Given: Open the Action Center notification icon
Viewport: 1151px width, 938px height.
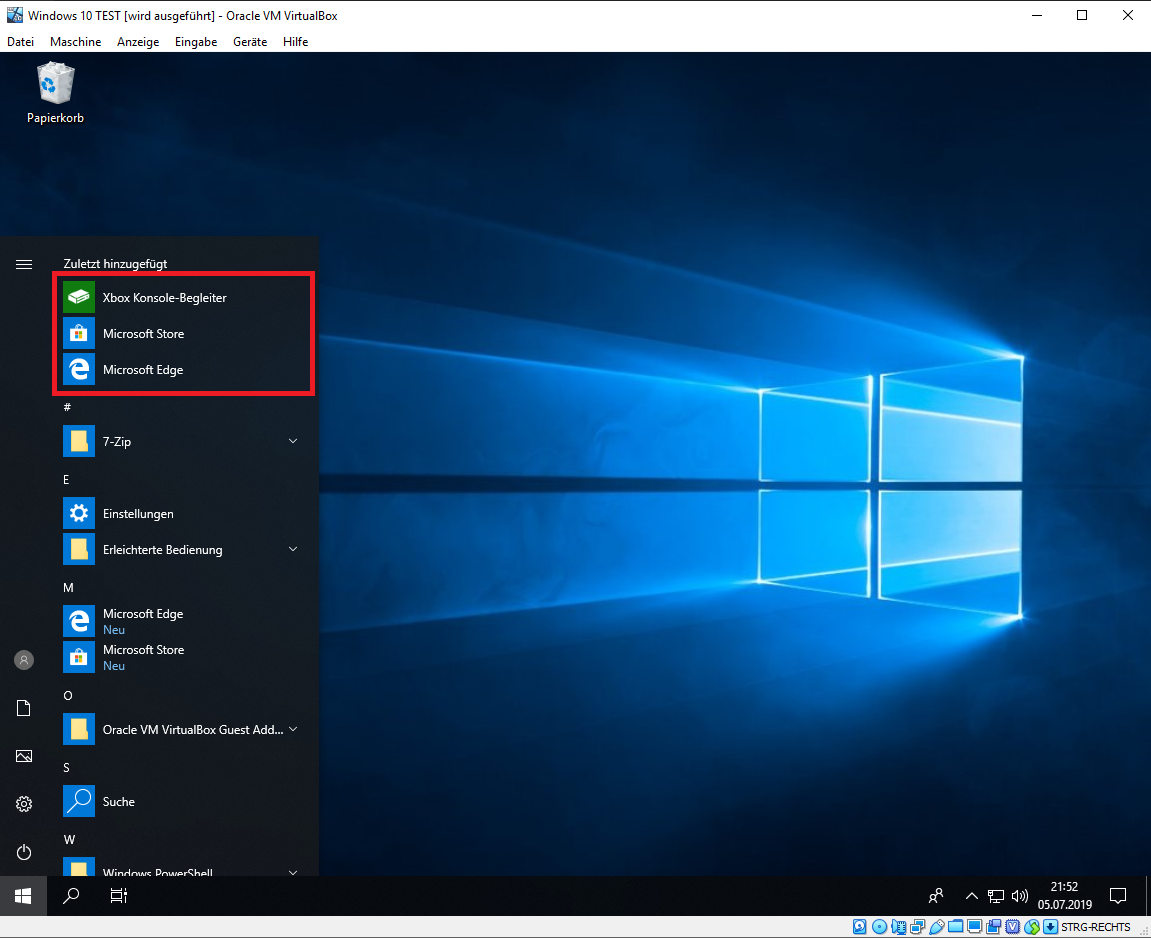Looking at the screenshot, I should (1118, 895).
